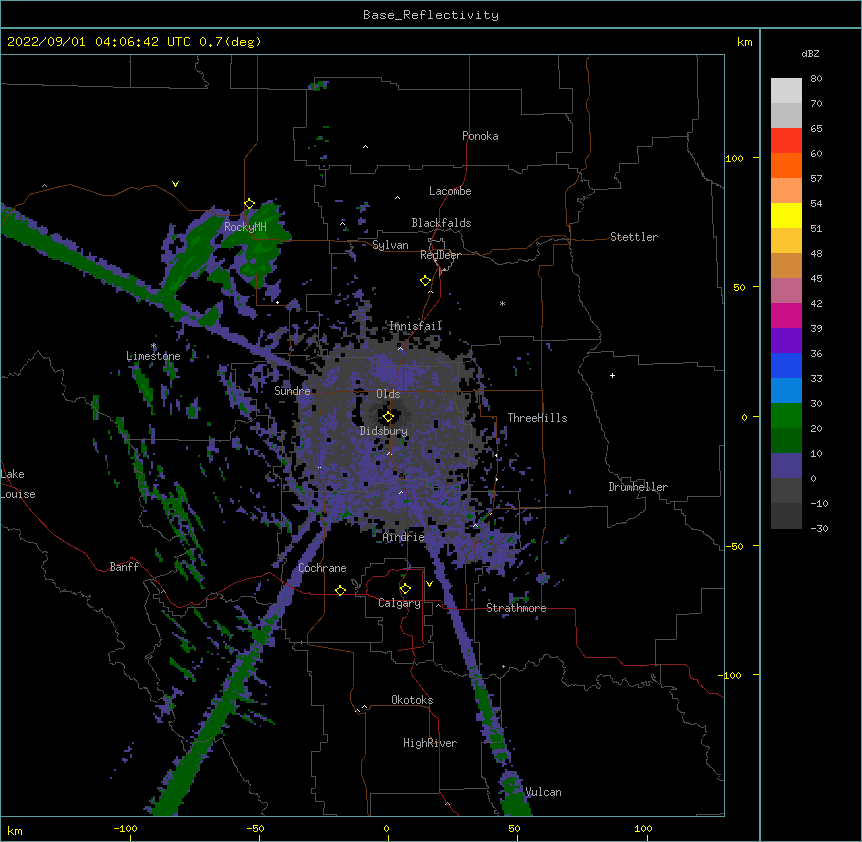Click the Banff label

pyautogui.click(x=124, y=567)
